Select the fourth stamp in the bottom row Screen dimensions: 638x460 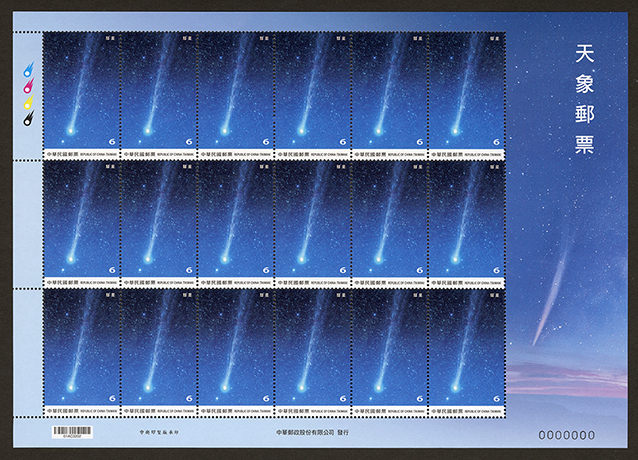[x=312, y=353]
